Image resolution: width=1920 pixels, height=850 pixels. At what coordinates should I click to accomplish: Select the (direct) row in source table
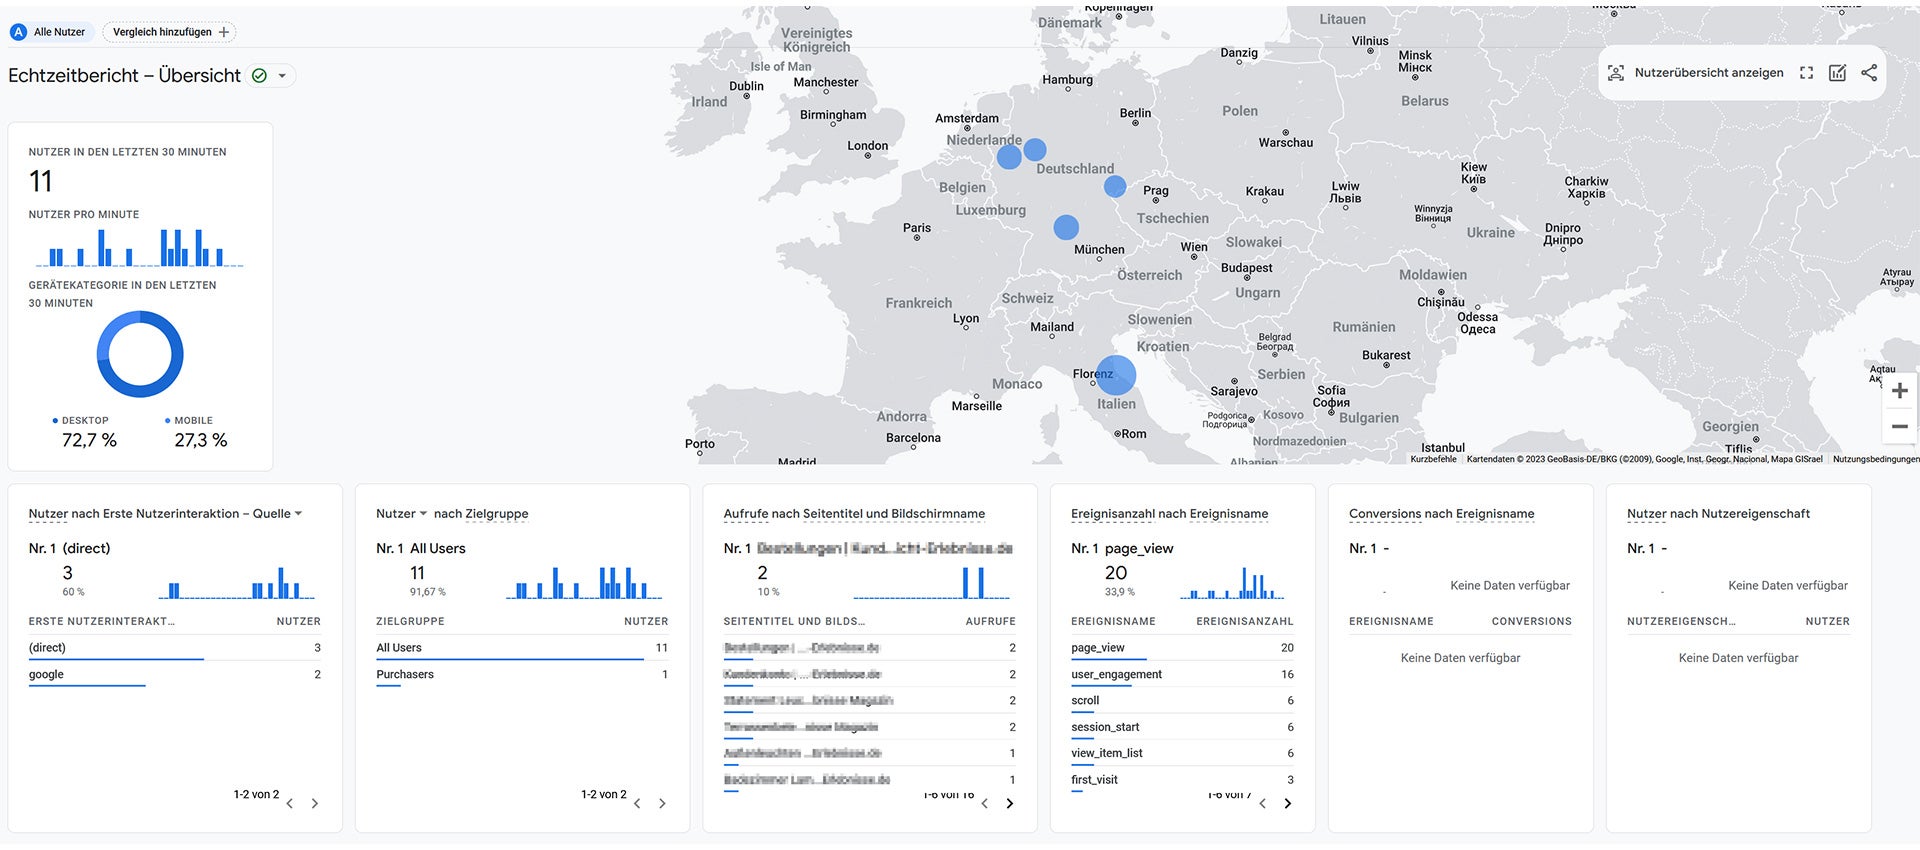pos(175,648)
